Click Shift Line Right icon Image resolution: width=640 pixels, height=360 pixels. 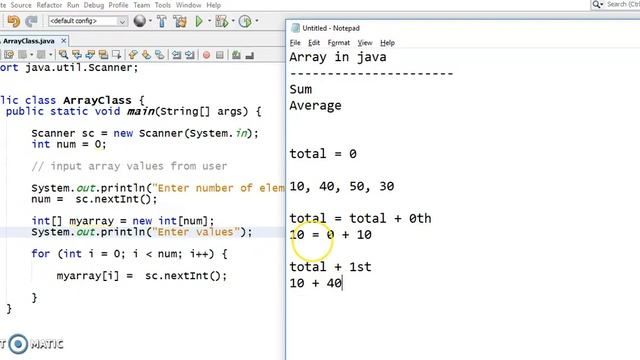point(190,55)
